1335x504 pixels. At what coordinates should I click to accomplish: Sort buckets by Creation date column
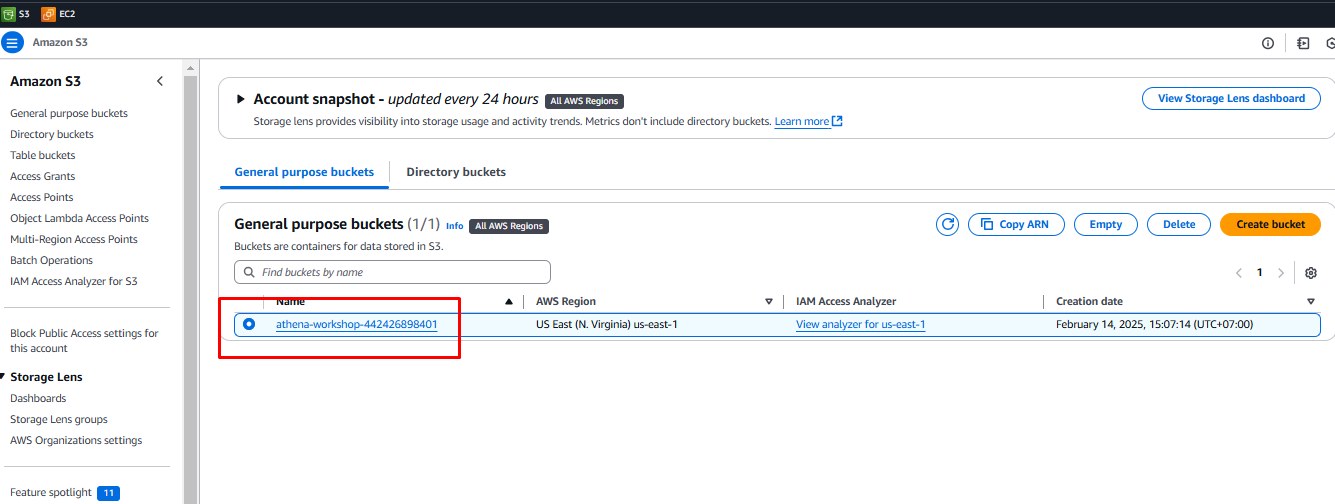pos(1310,301)
